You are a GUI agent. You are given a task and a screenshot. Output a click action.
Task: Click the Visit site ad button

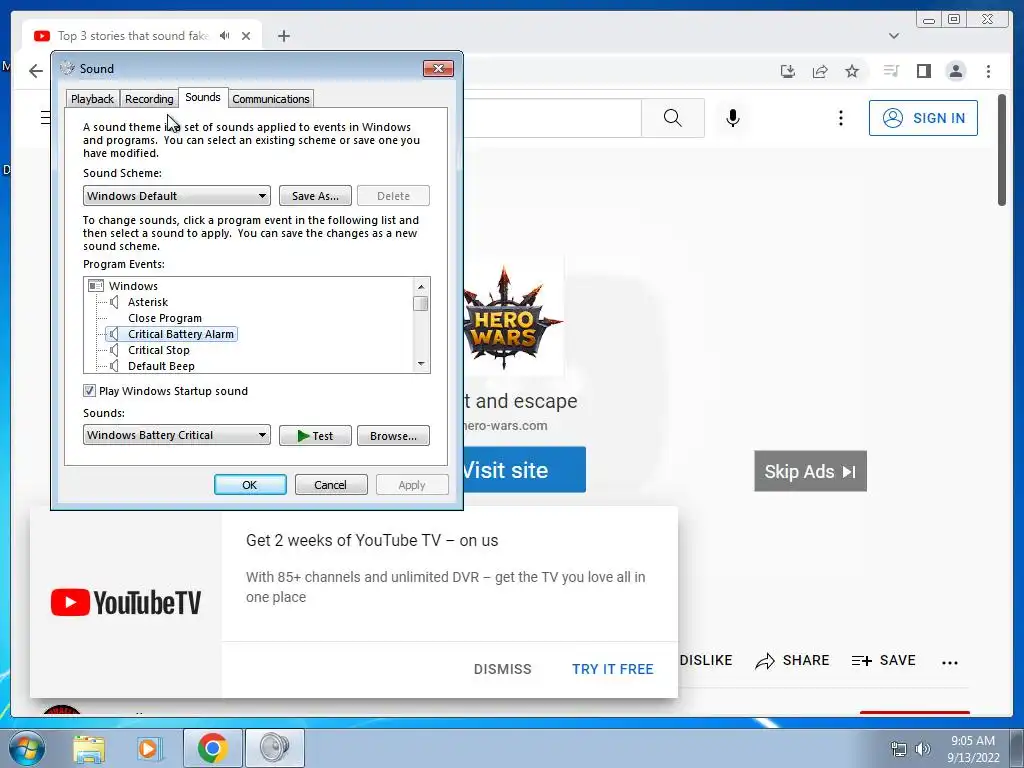pos(524,470)
